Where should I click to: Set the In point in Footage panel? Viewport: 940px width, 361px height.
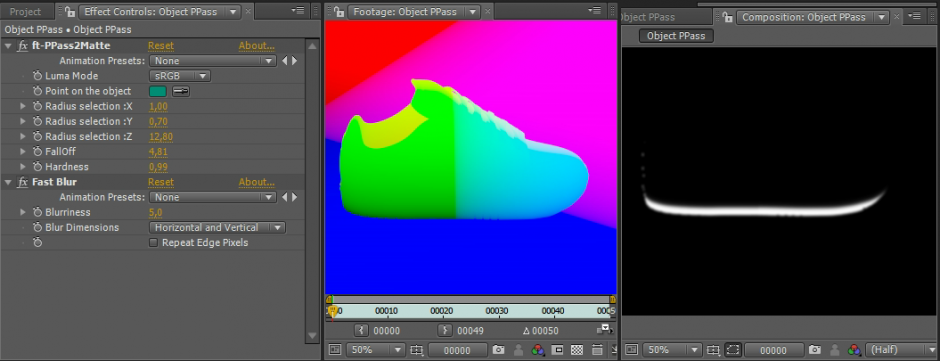361,330
